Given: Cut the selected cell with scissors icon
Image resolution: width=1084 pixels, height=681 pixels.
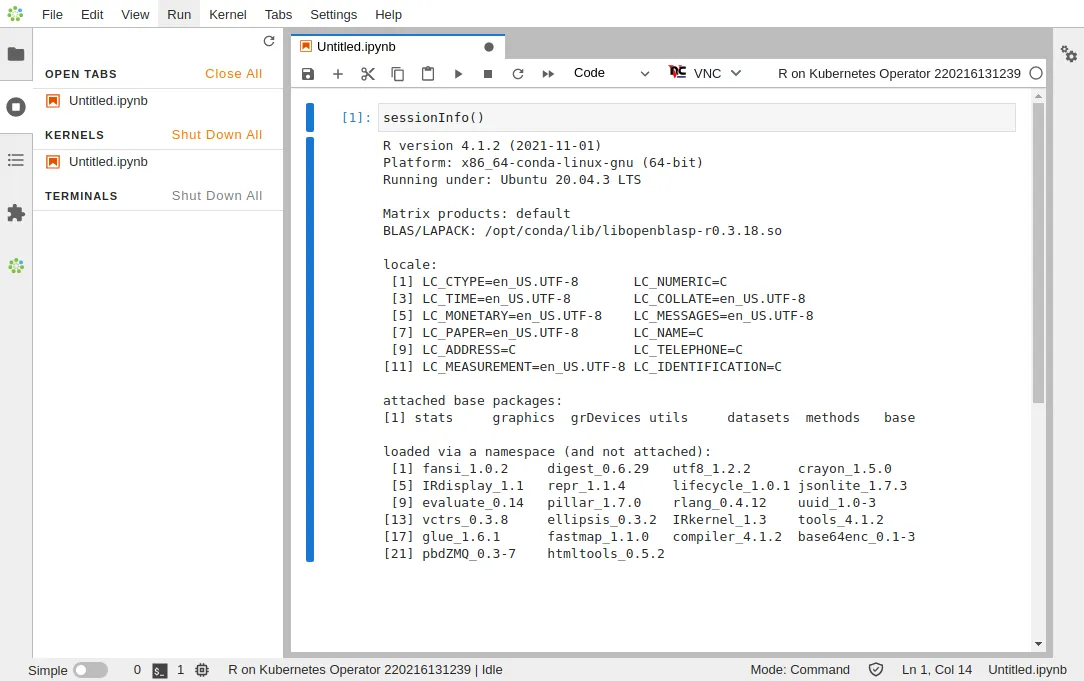Looking at the screenshot, I should tap(368, 74).
